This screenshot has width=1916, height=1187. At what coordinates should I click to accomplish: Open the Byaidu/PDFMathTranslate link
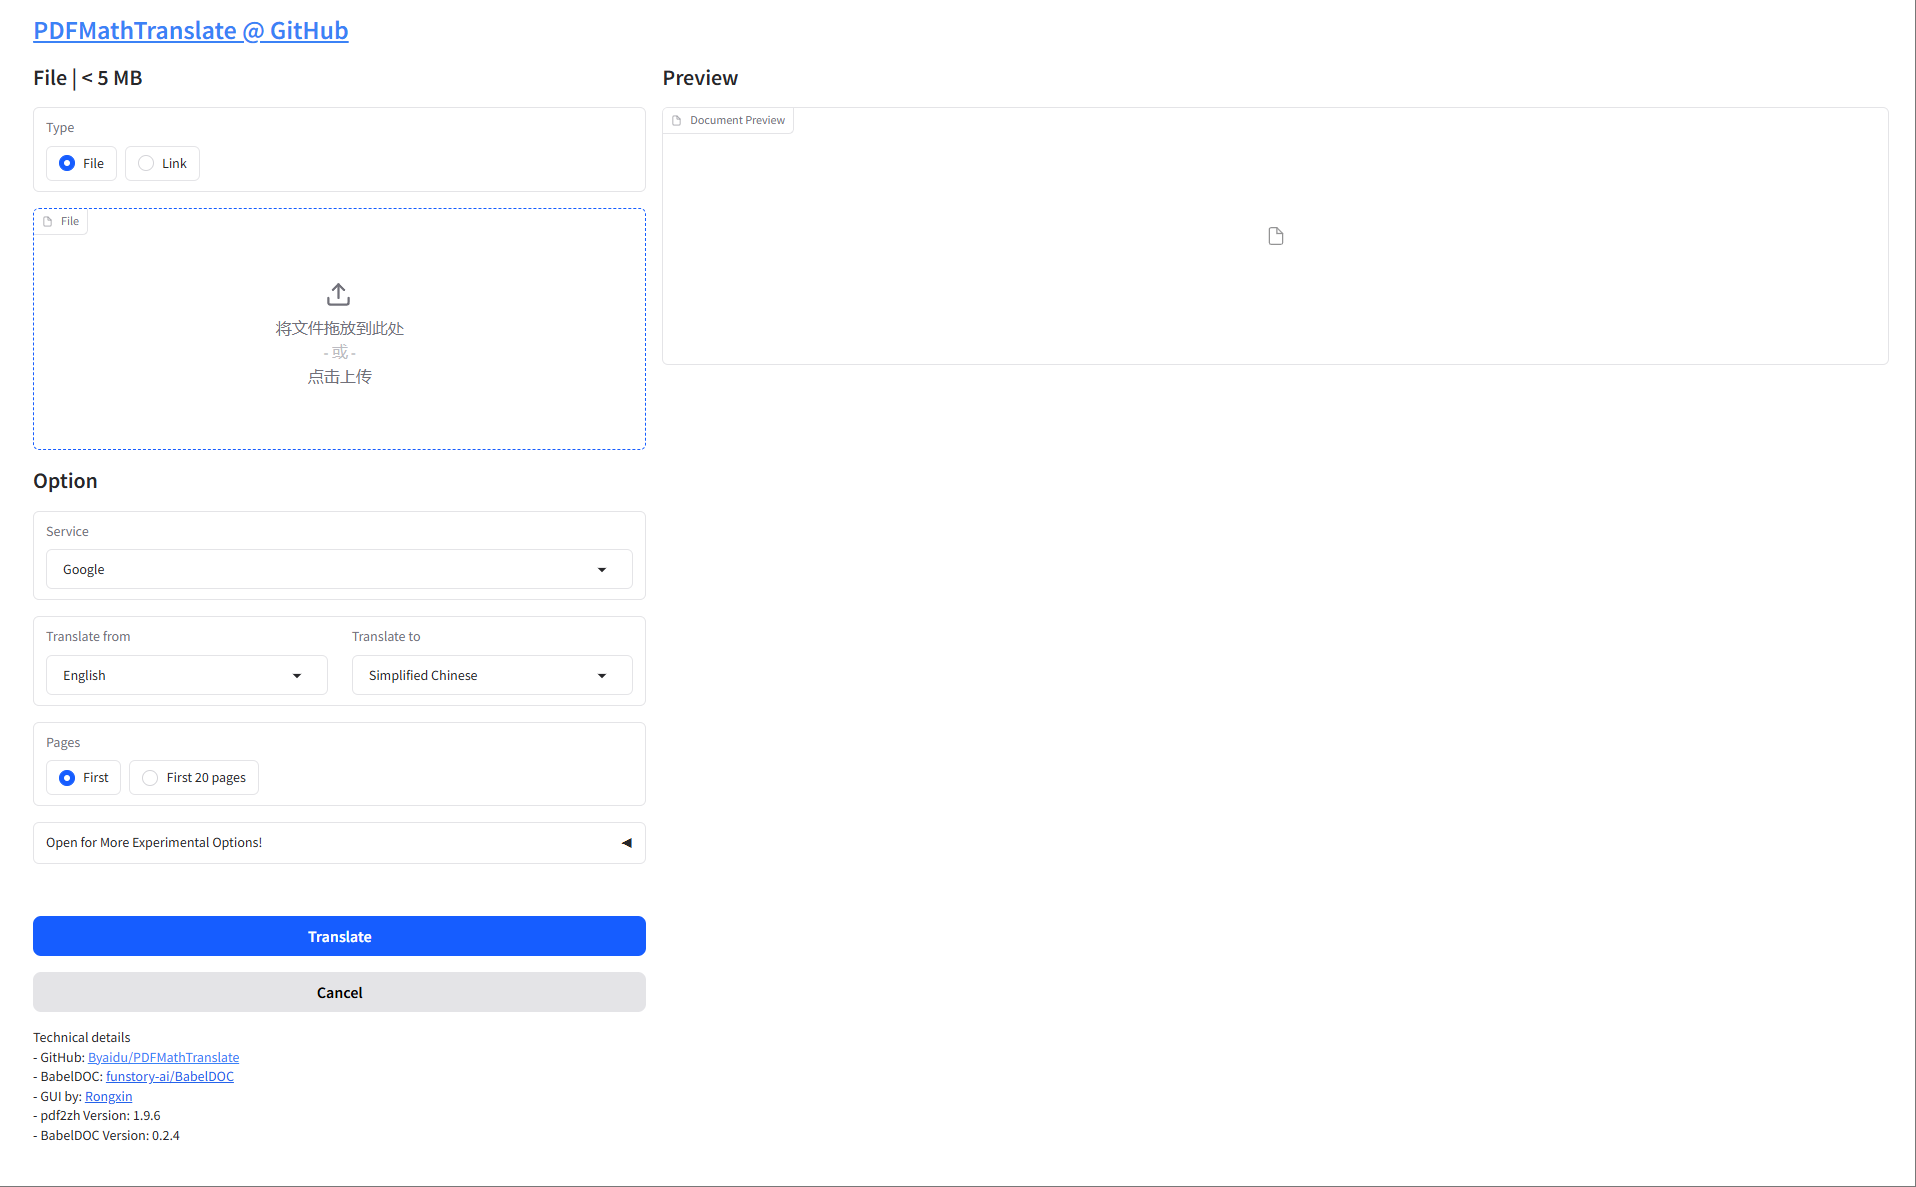coord(163,1057)
